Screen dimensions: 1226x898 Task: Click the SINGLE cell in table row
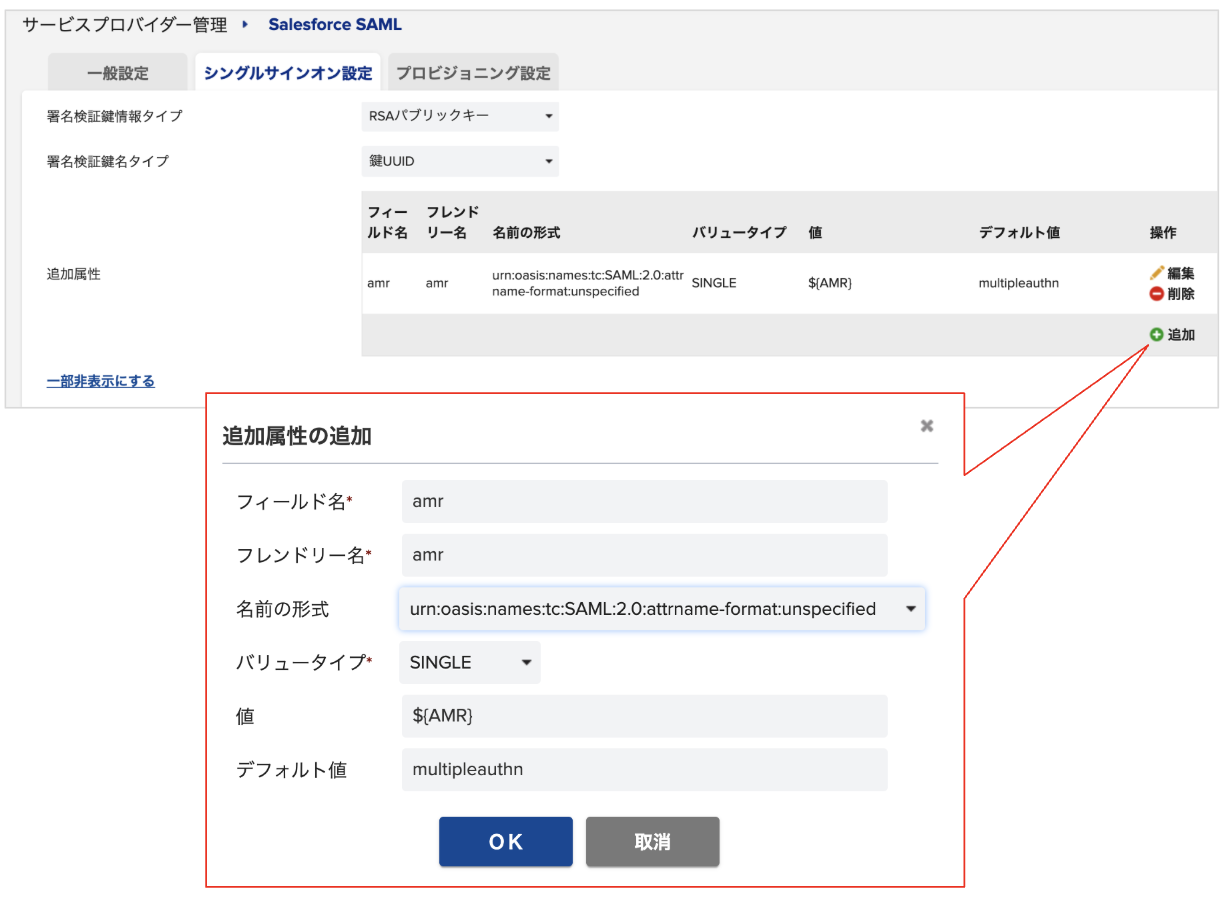(714, 283)
